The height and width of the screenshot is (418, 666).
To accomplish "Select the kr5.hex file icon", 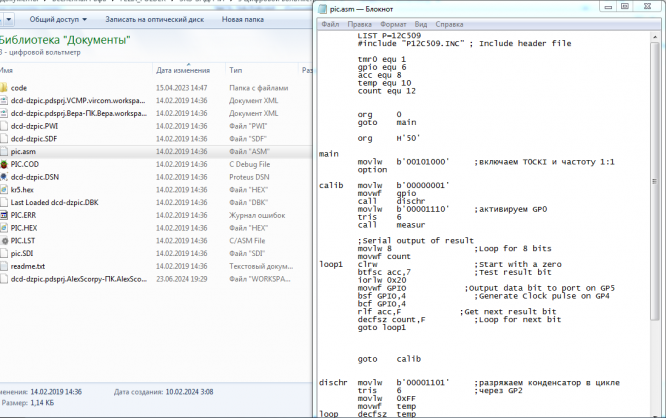I will (4, 190).
